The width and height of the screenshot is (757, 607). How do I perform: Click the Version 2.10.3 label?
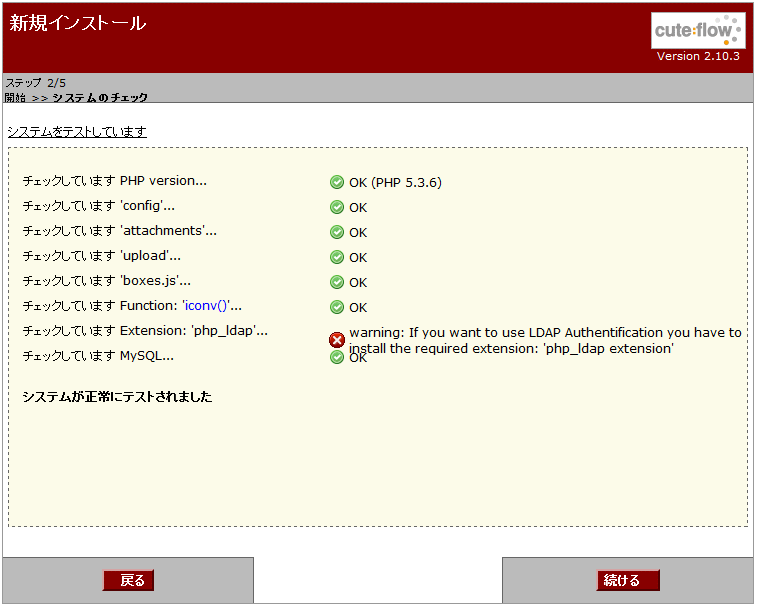pos(698,56)
